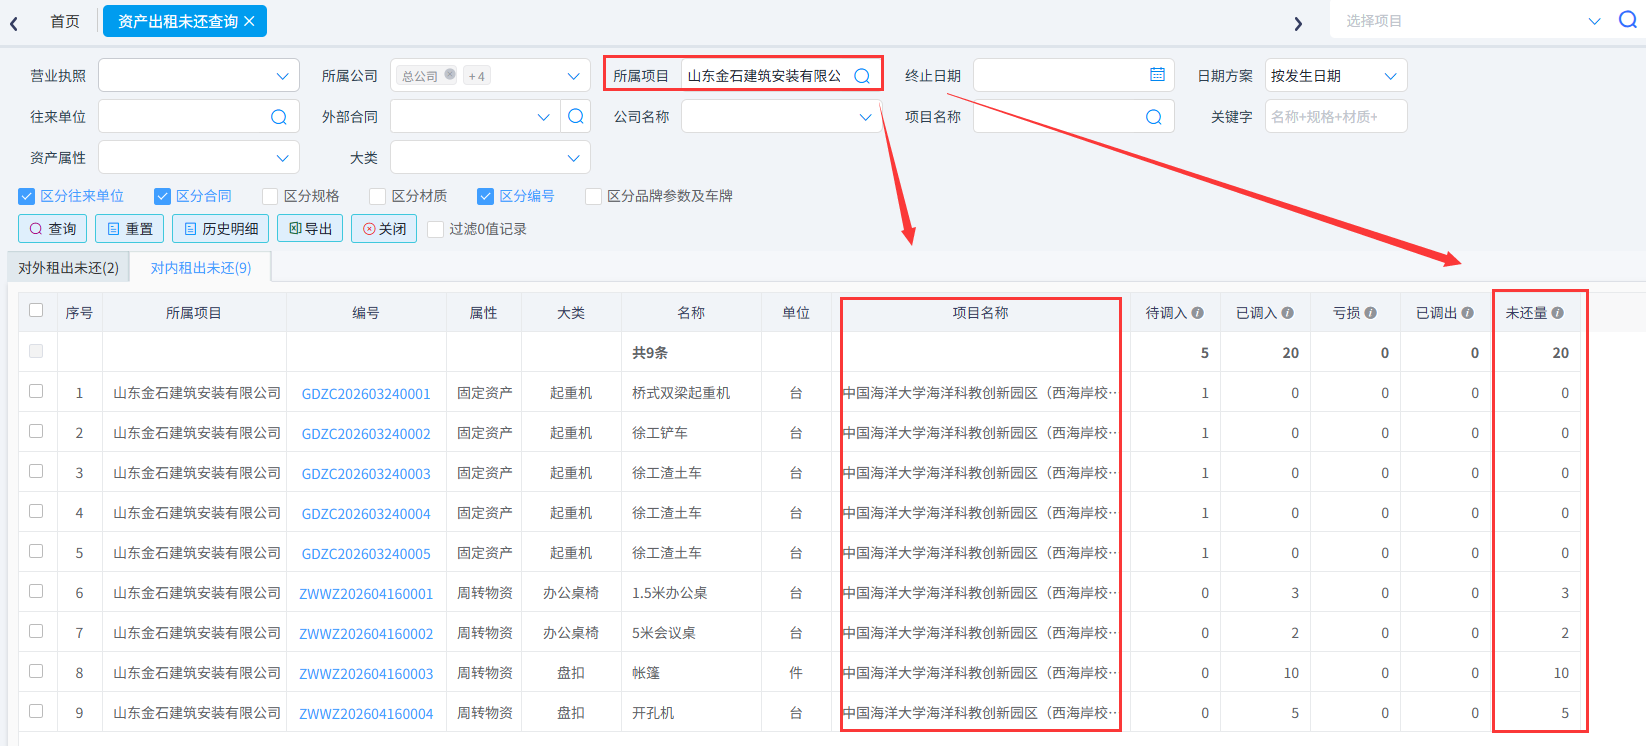The image size is (1646, 746).
Task: Remove the 总公司 tag from 所属公司
Action: 450,74
